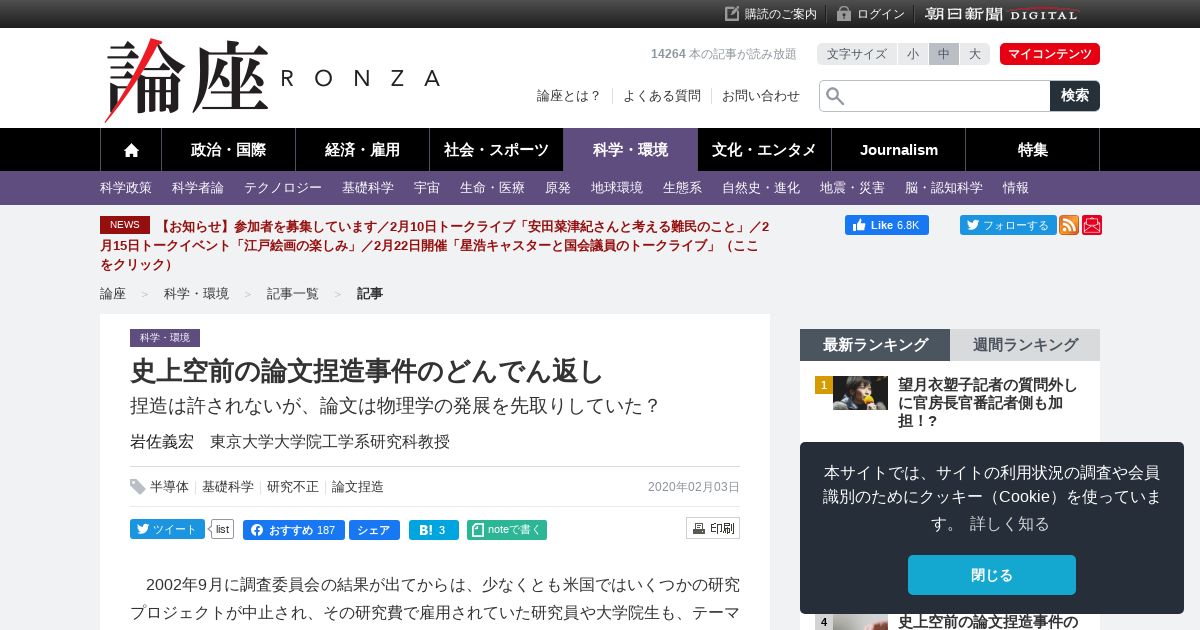Click the 論座とは？ link

click(x=569, y=96)
